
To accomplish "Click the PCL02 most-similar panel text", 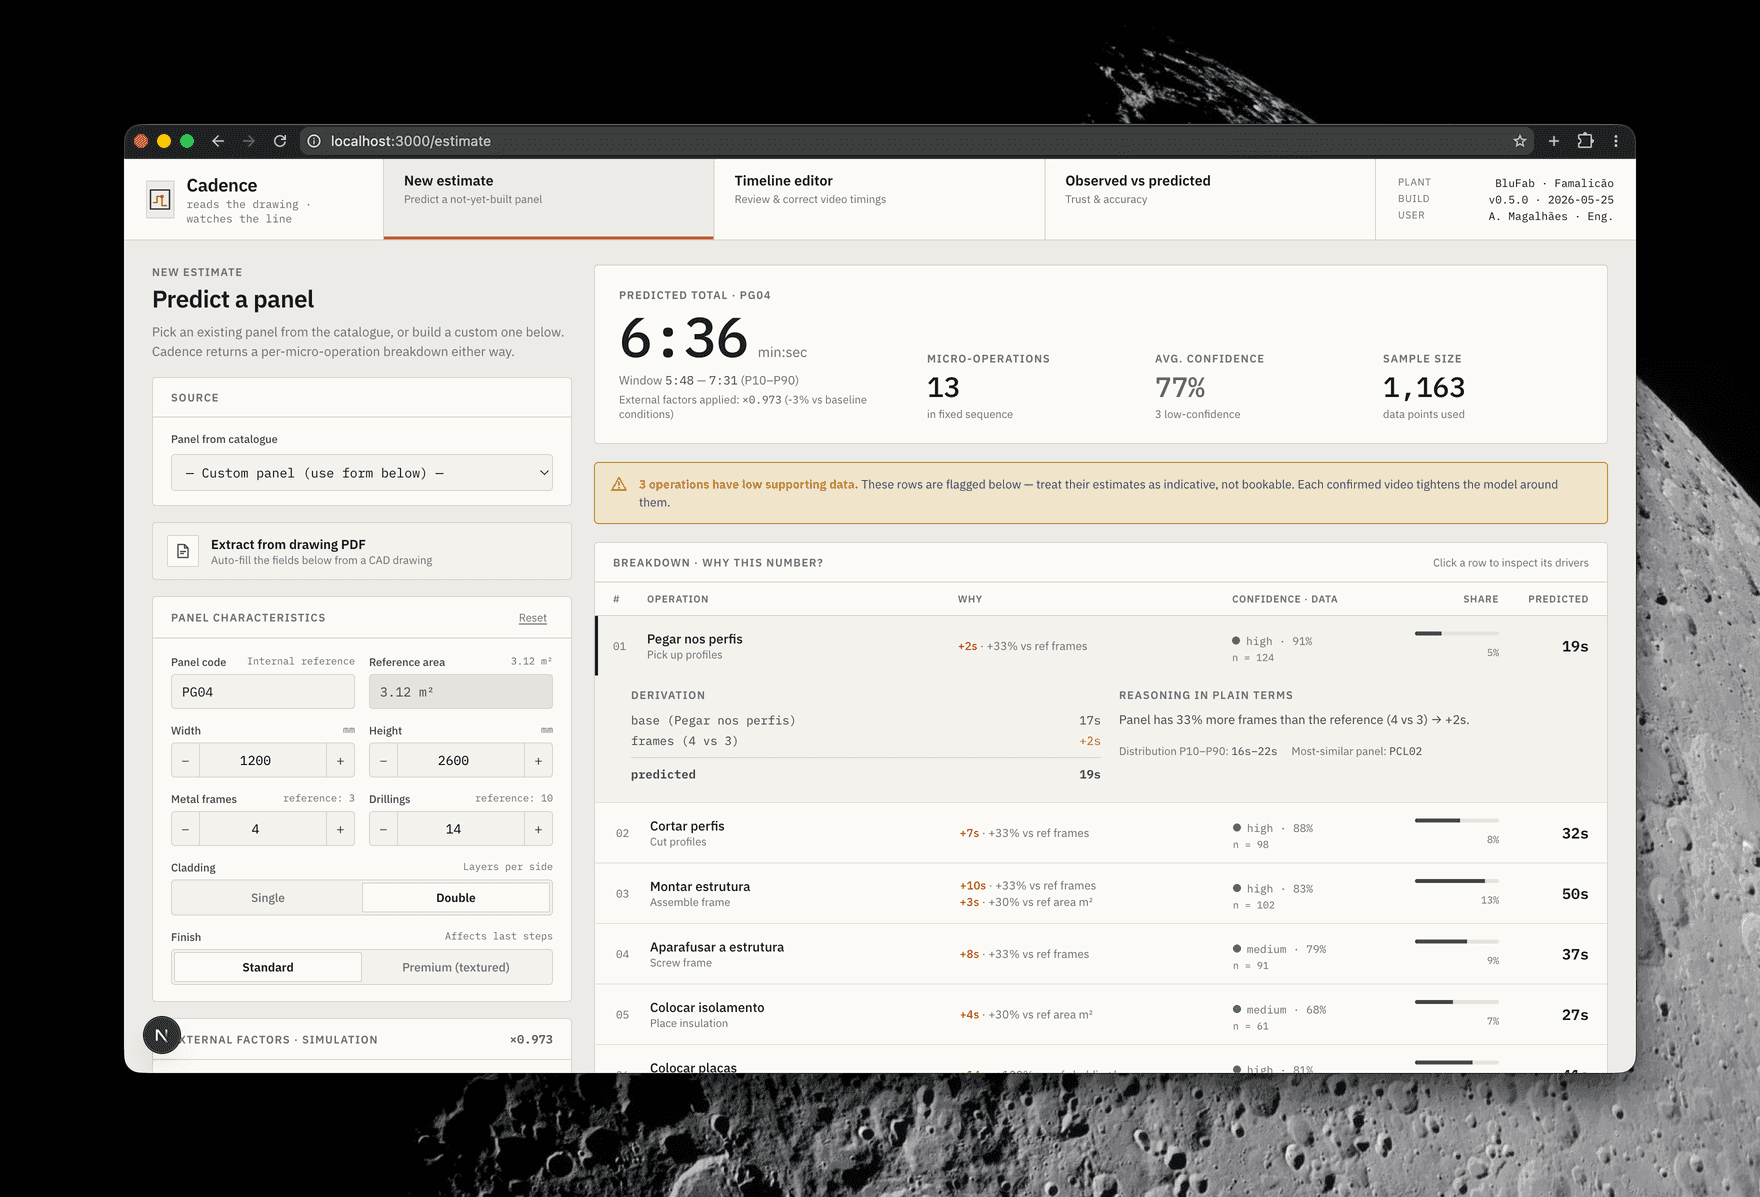I will 1405,751.
